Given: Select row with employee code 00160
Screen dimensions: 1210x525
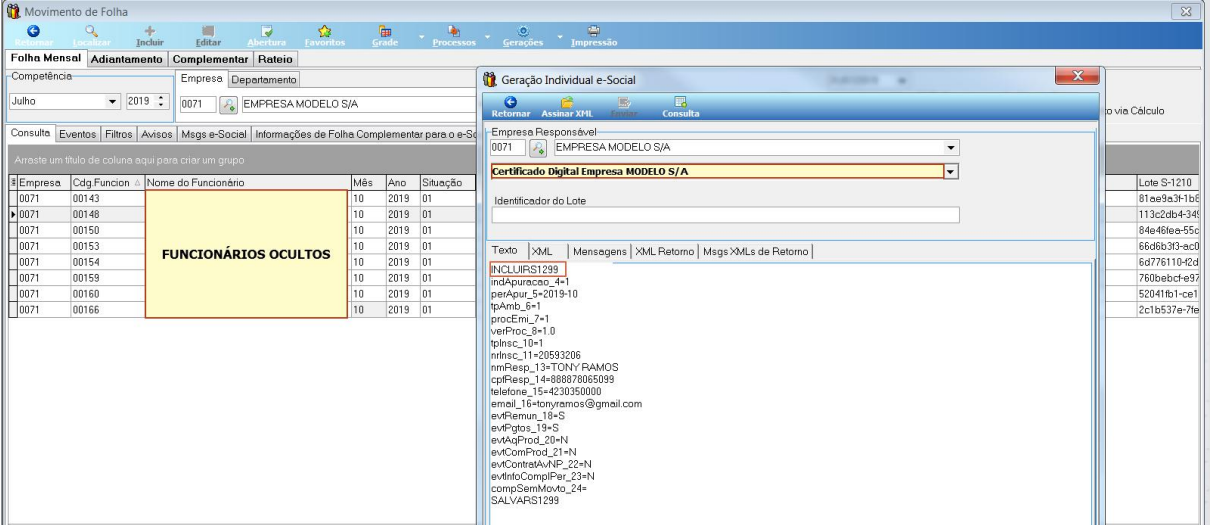Looking at the screenshot, I should click(x=106, y=293).
